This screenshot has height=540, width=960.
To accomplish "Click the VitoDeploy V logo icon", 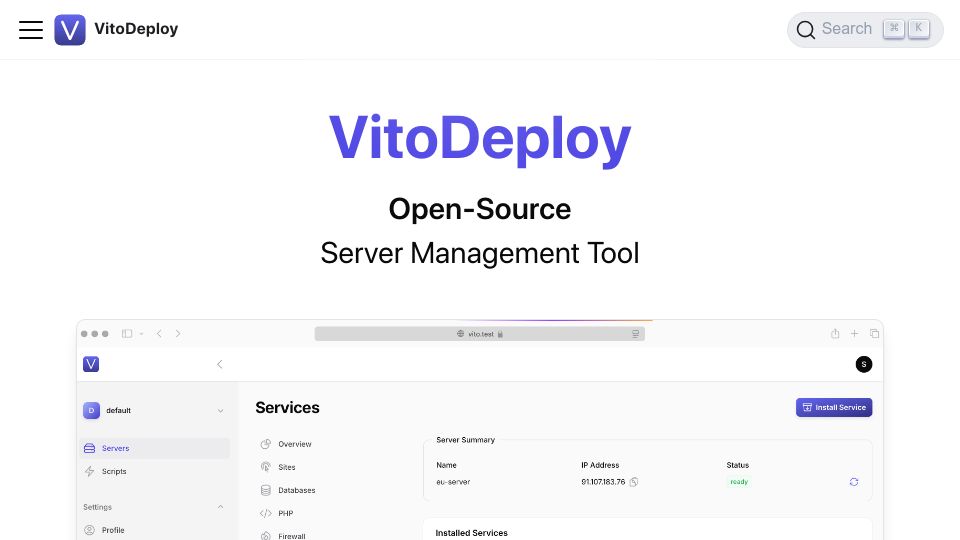I will click(70, 29).
